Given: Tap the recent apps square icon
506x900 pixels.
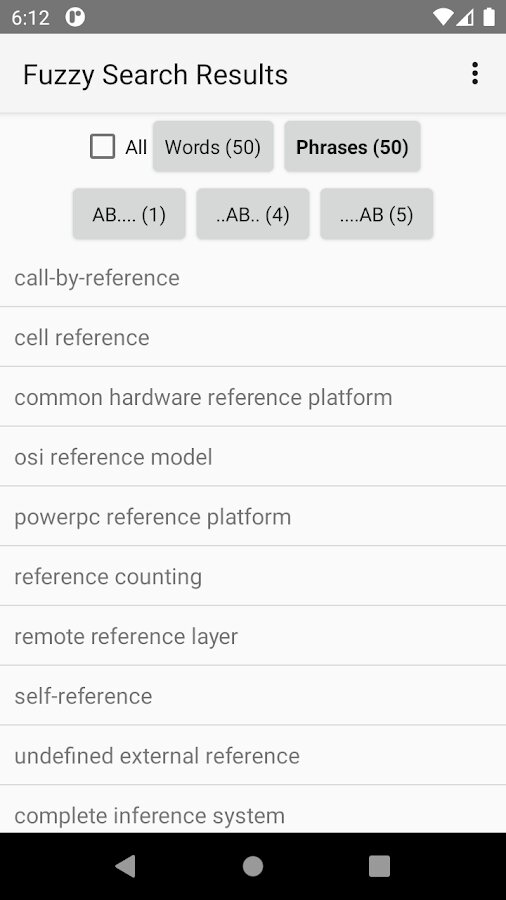Looking at the screenshot, I should click(379, 866).
